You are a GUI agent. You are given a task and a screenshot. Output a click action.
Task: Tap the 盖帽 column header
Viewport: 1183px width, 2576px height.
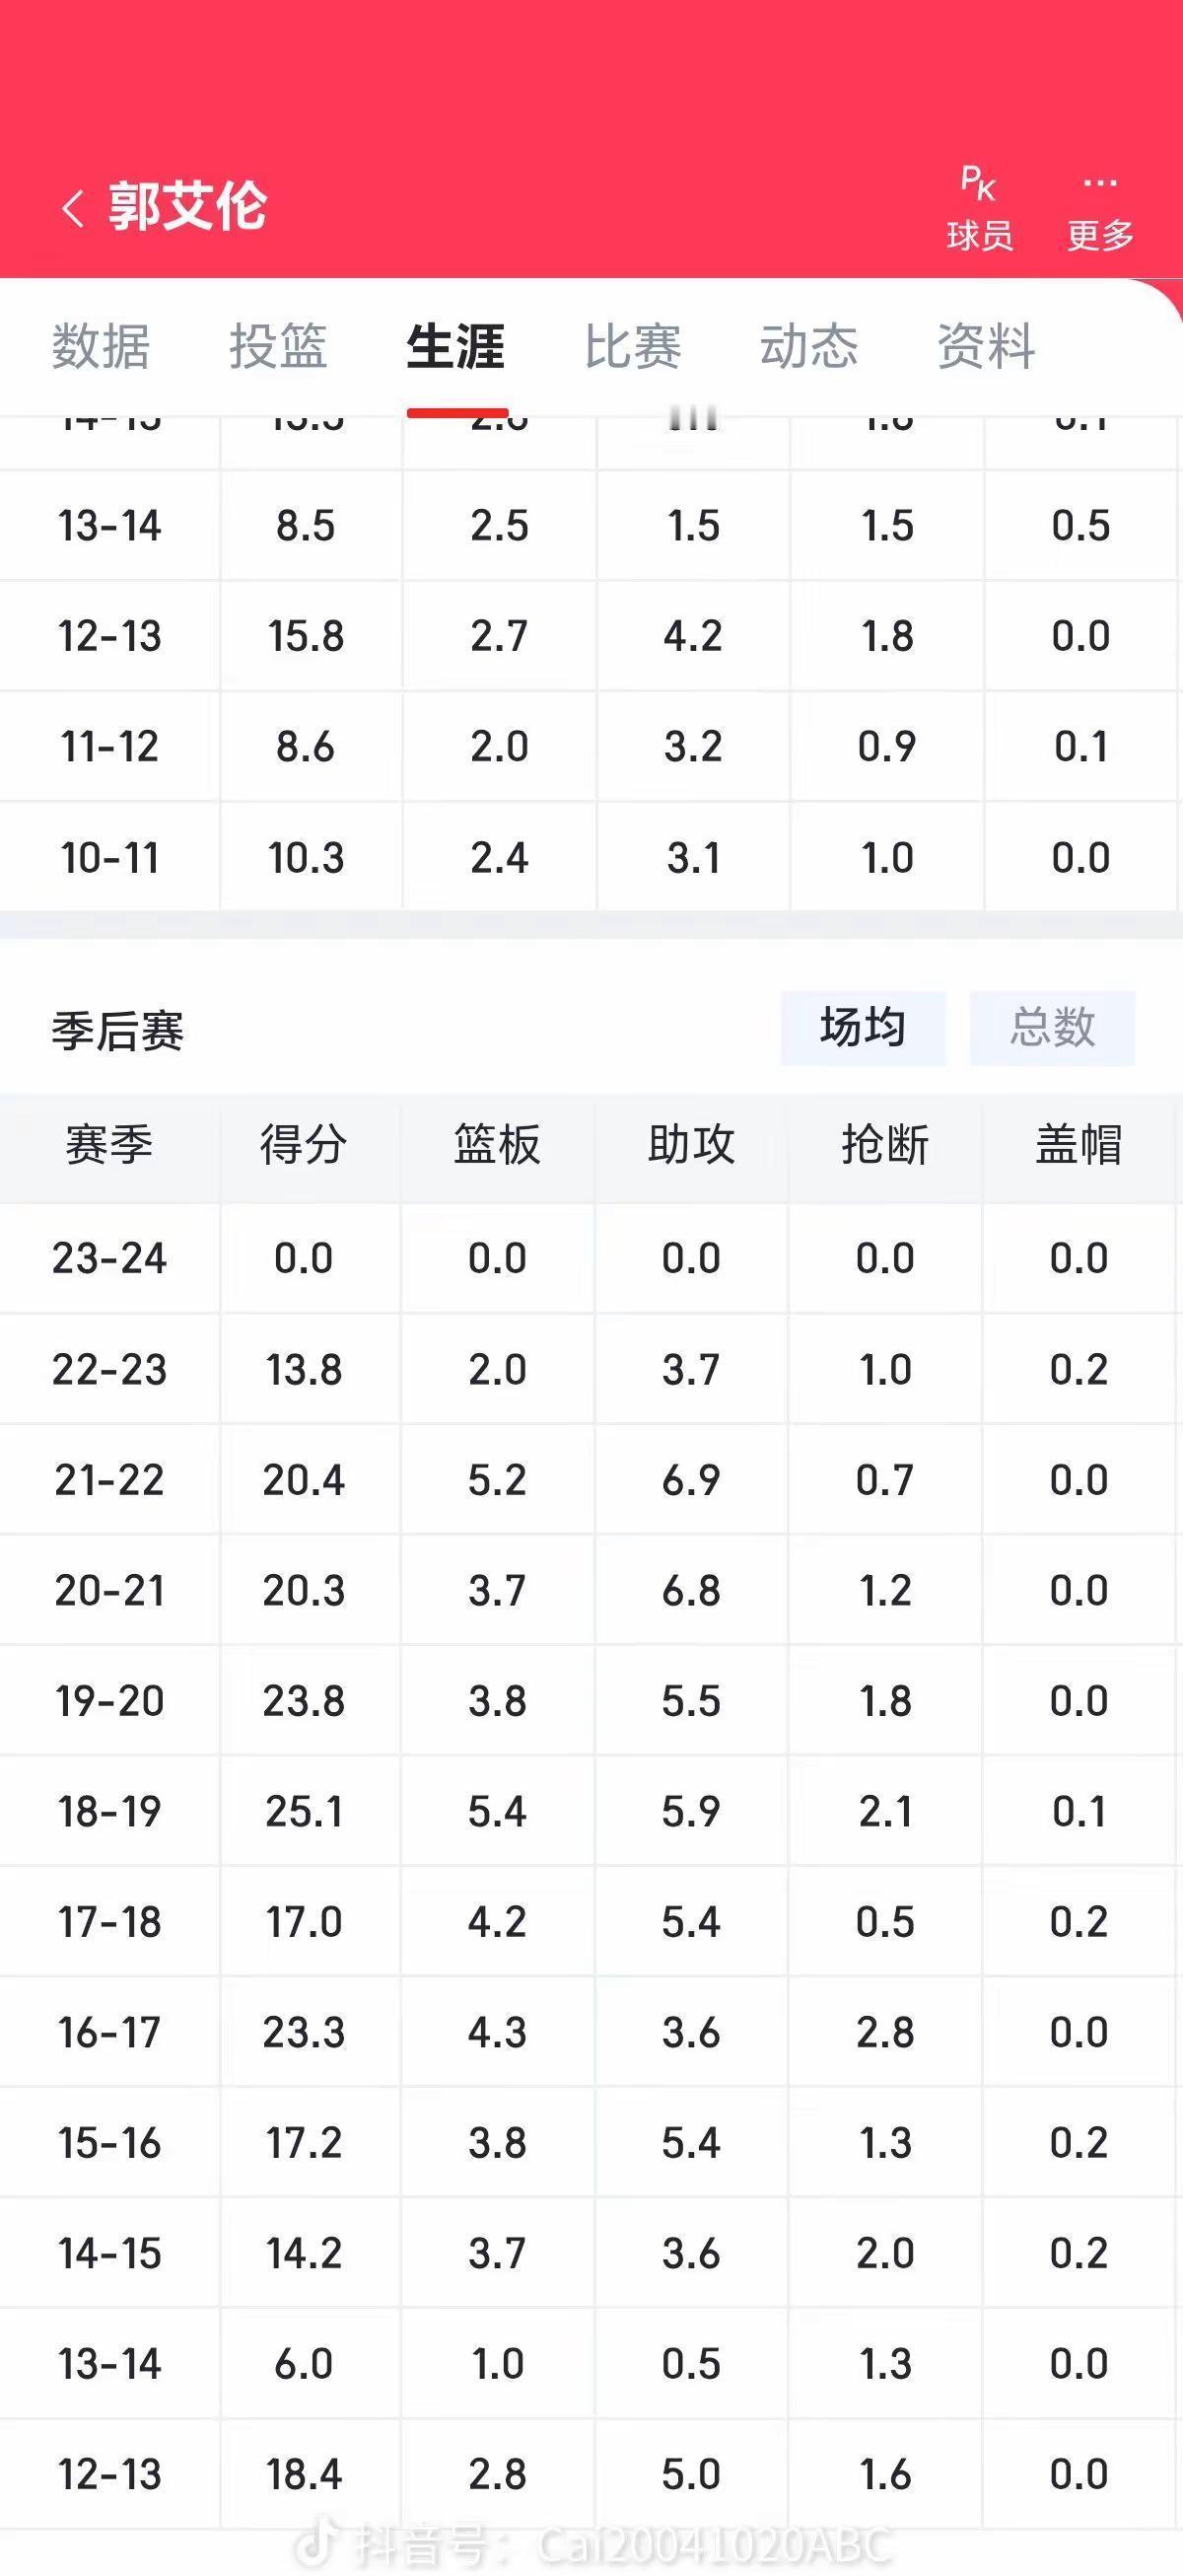click(1079, 1145)
